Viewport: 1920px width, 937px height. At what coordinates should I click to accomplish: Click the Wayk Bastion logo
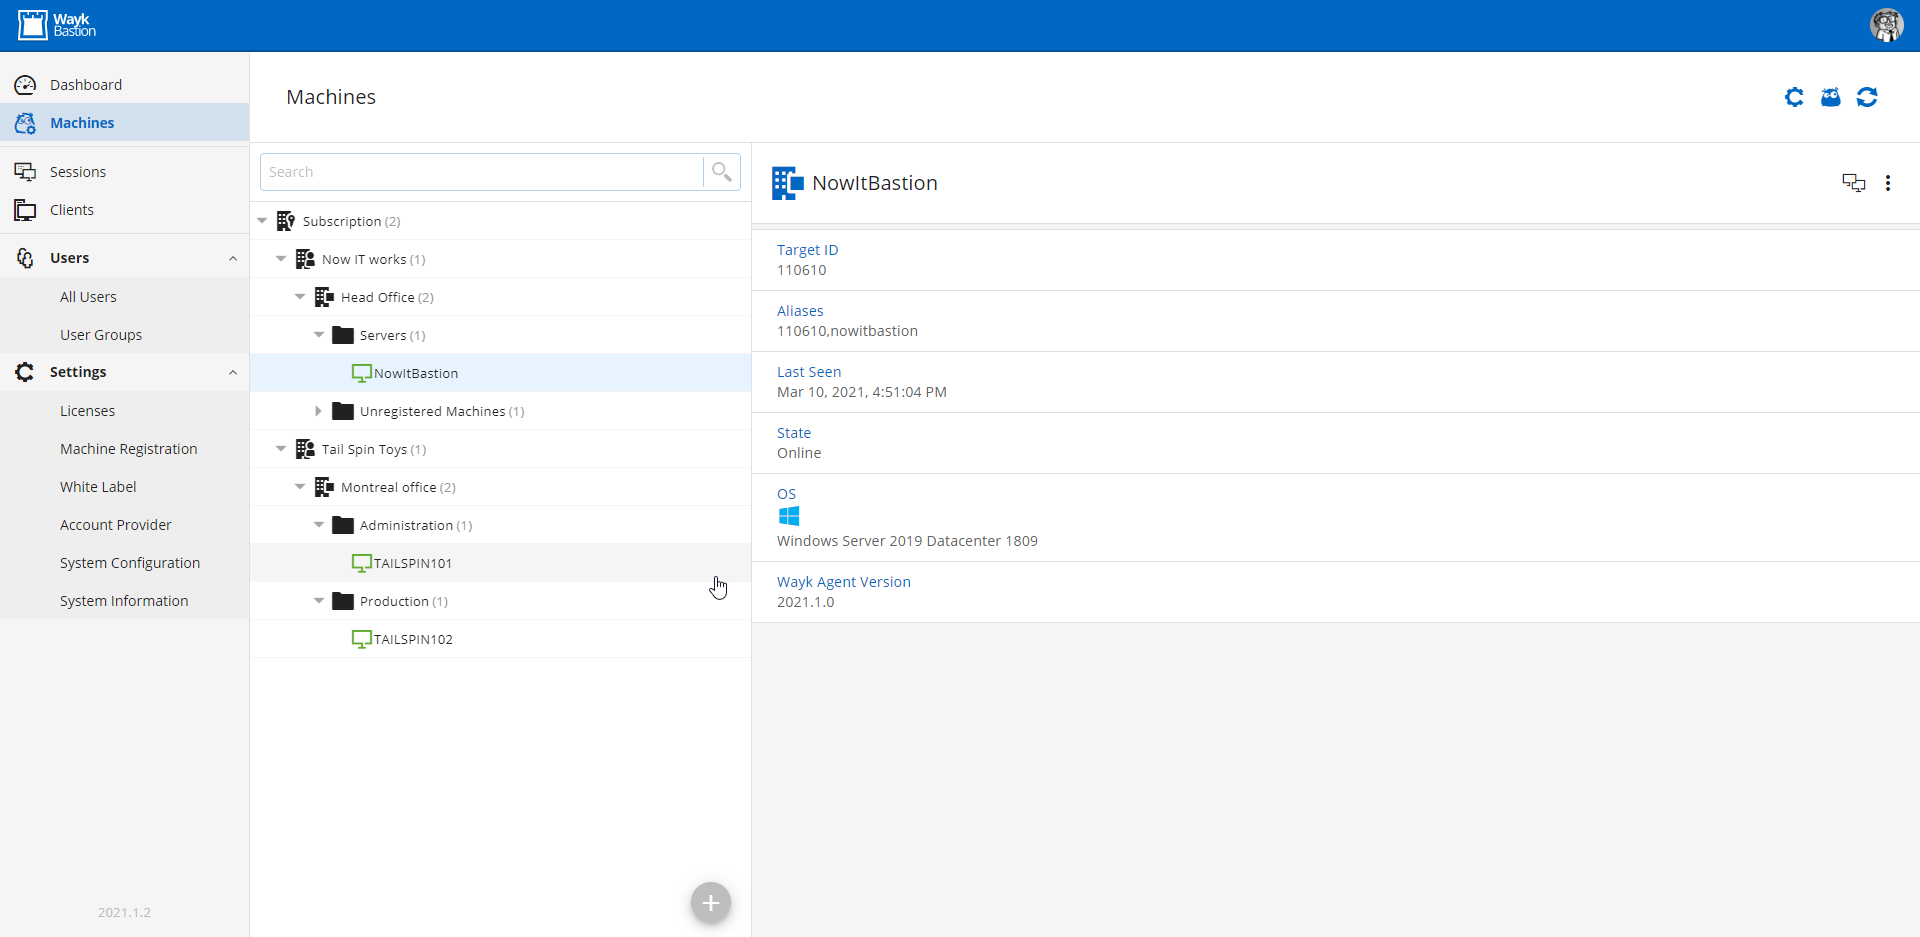pos(57,25)
